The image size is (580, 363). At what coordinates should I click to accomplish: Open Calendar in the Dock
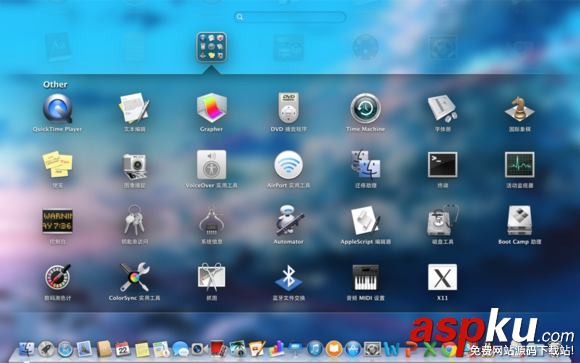(123, 349)
